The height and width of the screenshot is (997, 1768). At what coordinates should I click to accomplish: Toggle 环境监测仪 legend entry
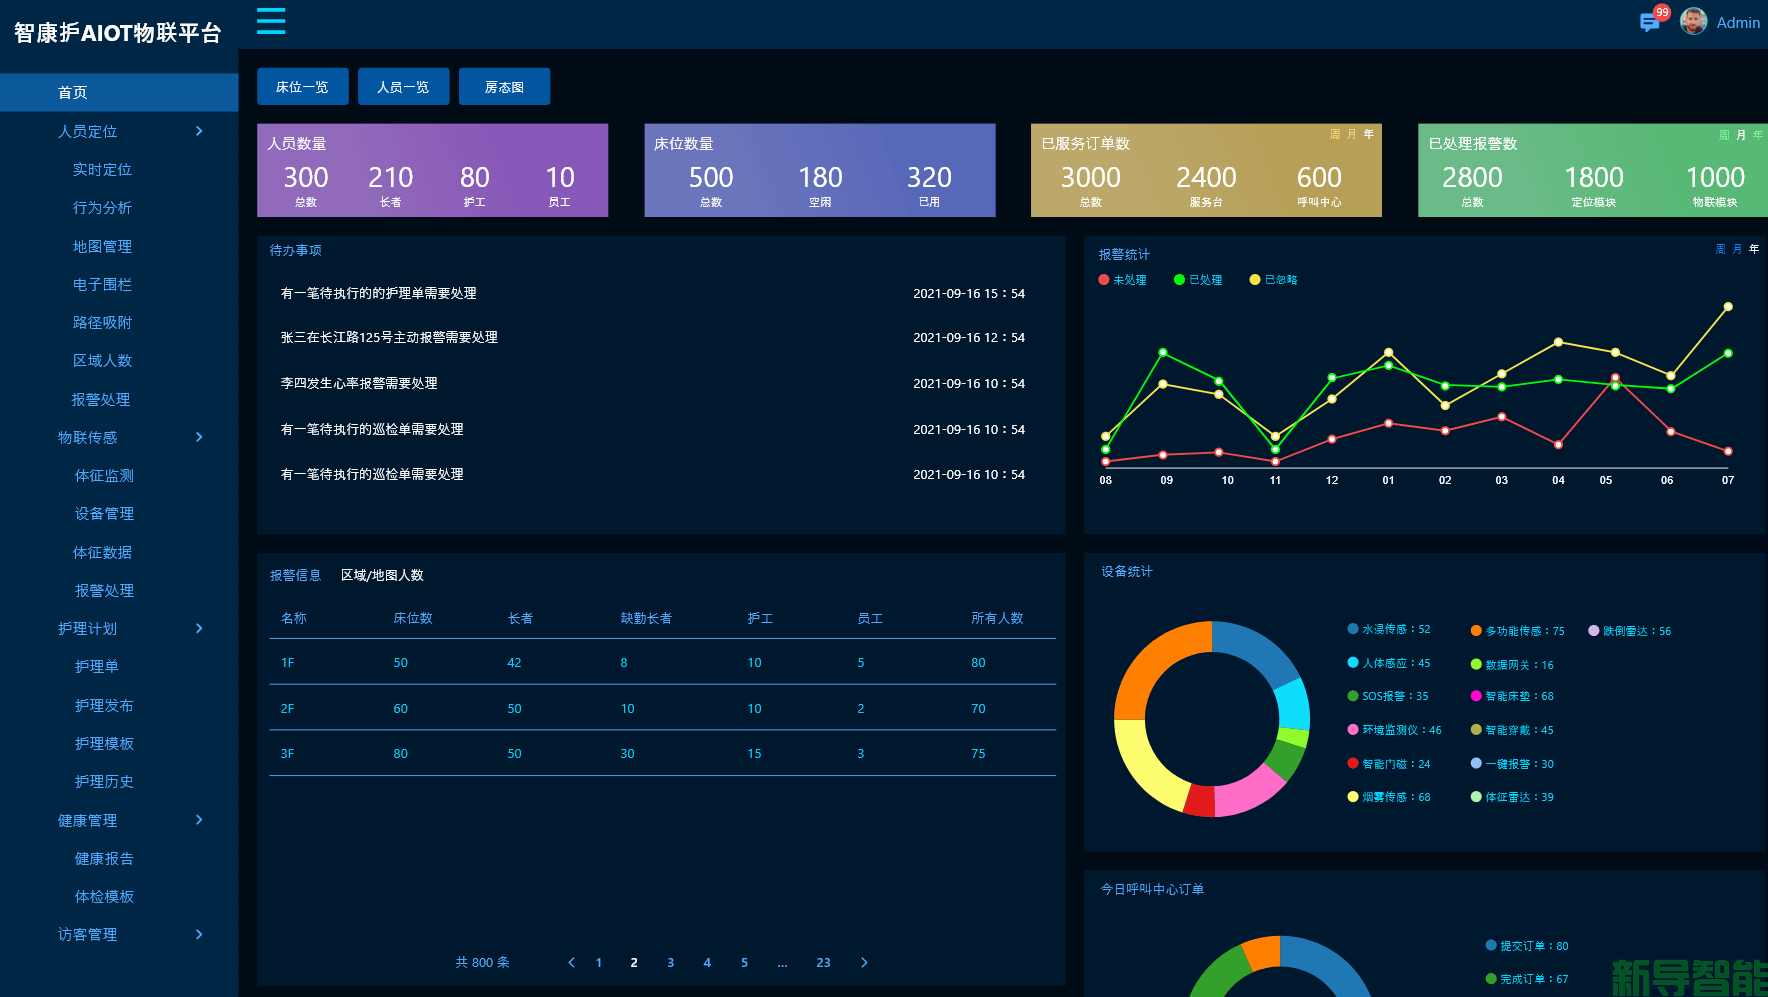pyautogui.click(x=1394, y=730)
